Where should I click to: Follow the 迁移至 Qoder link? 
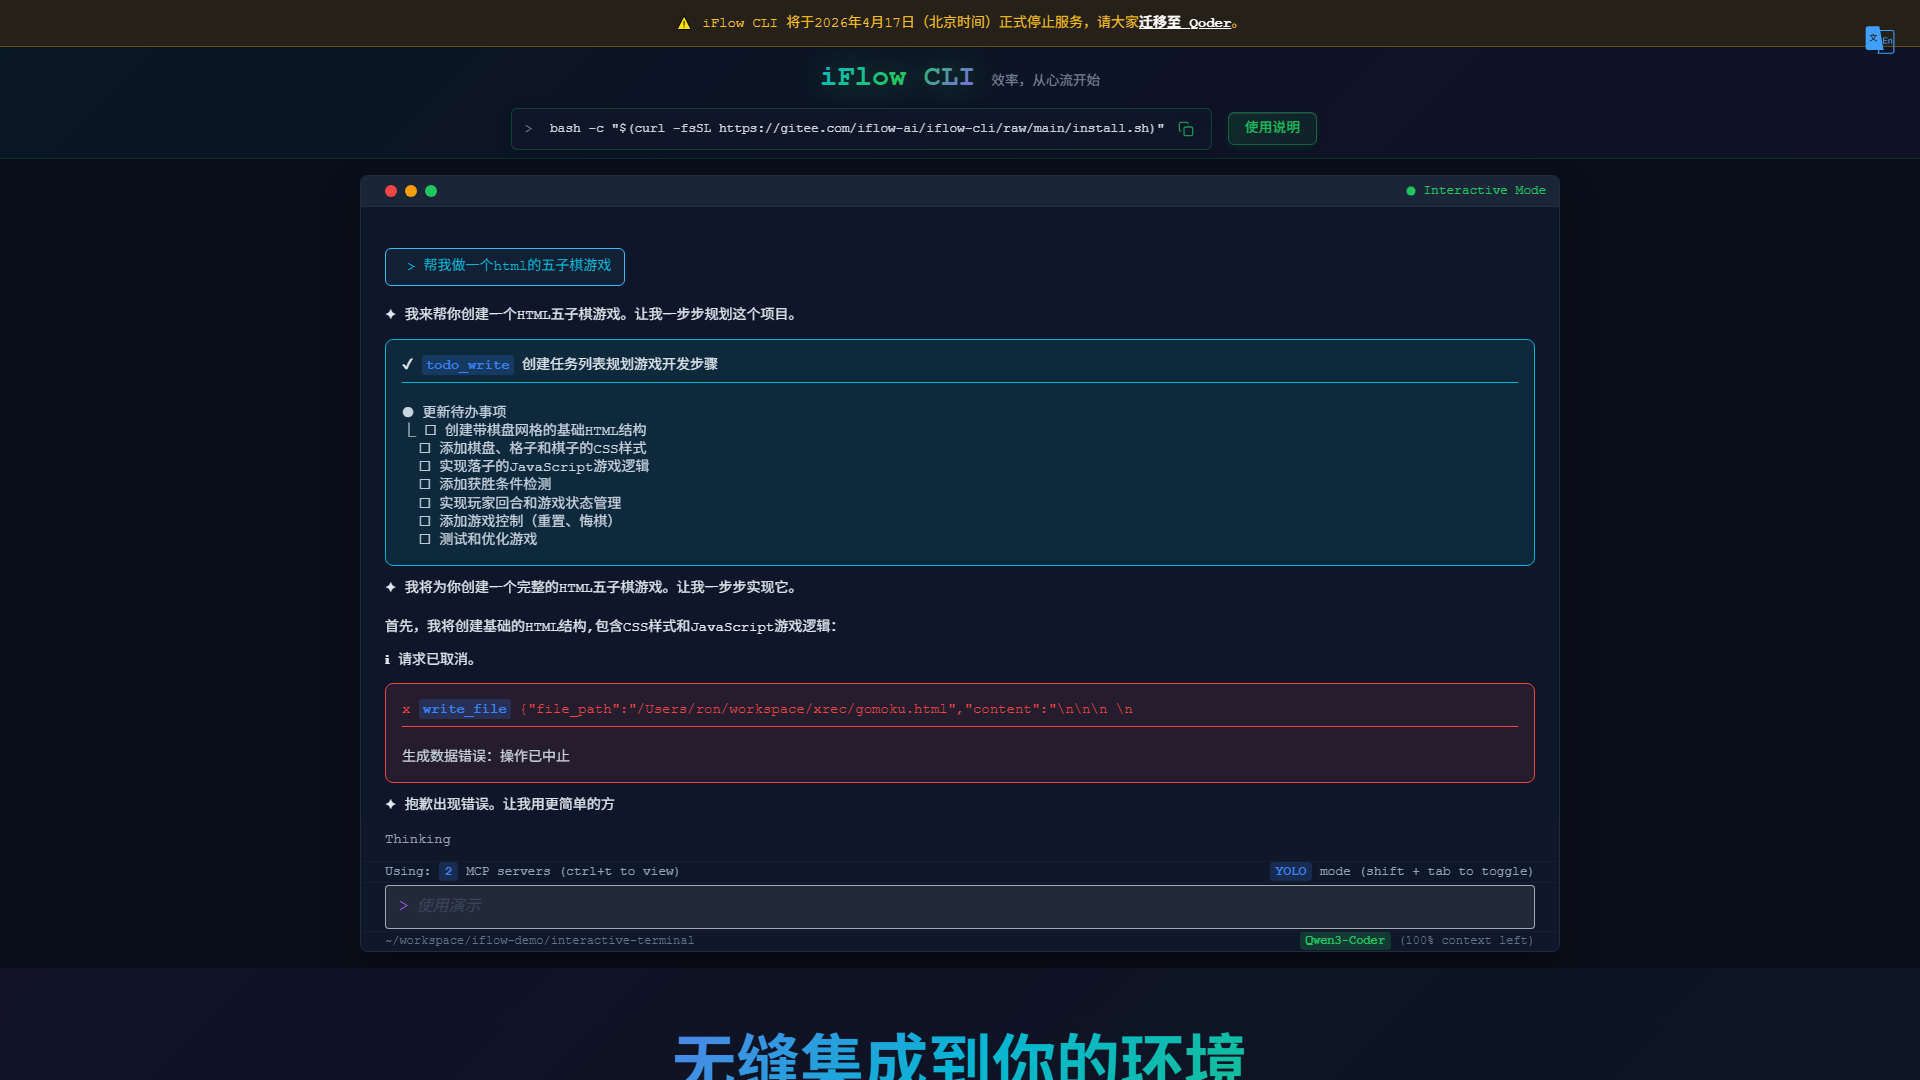pyautogui.click(x=1185, y=22)
